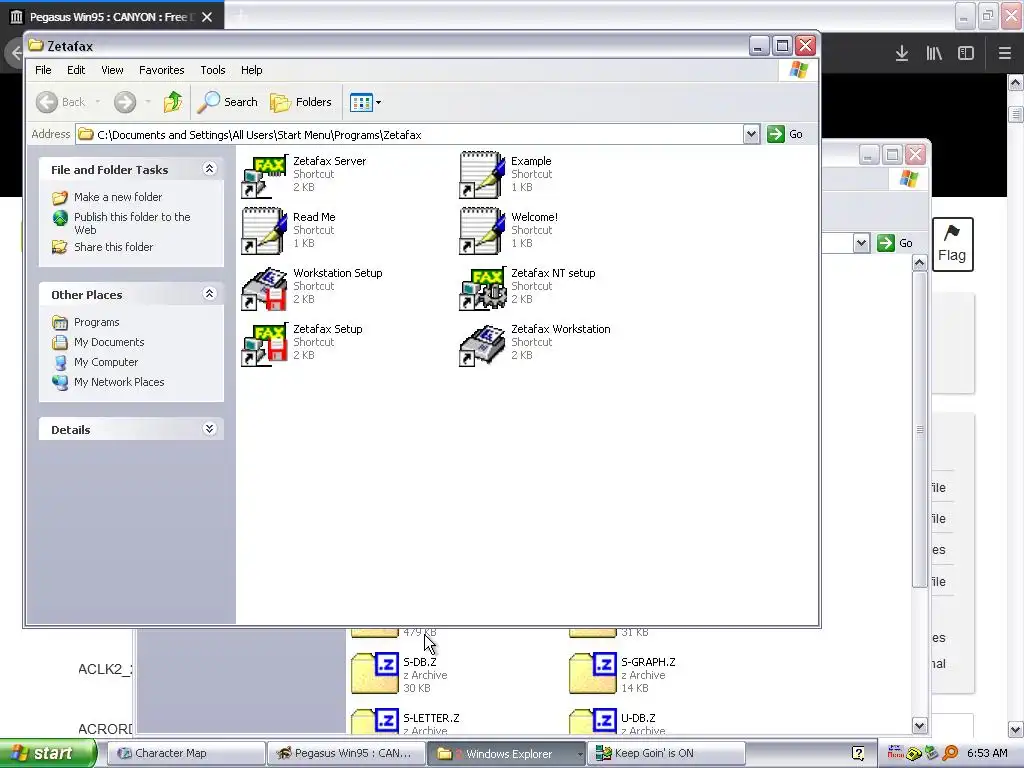Screen dimensions: 1024x768
Task: Open the Windows Explorer taskbar group
Action: (x=506, y=753)
